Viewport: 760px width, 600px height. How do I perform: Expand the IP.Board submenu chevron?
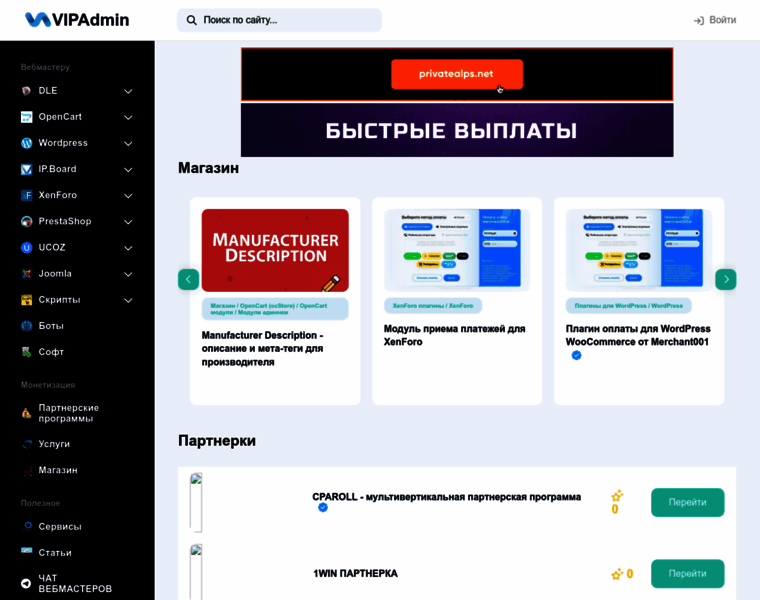(x=128, y=169)
